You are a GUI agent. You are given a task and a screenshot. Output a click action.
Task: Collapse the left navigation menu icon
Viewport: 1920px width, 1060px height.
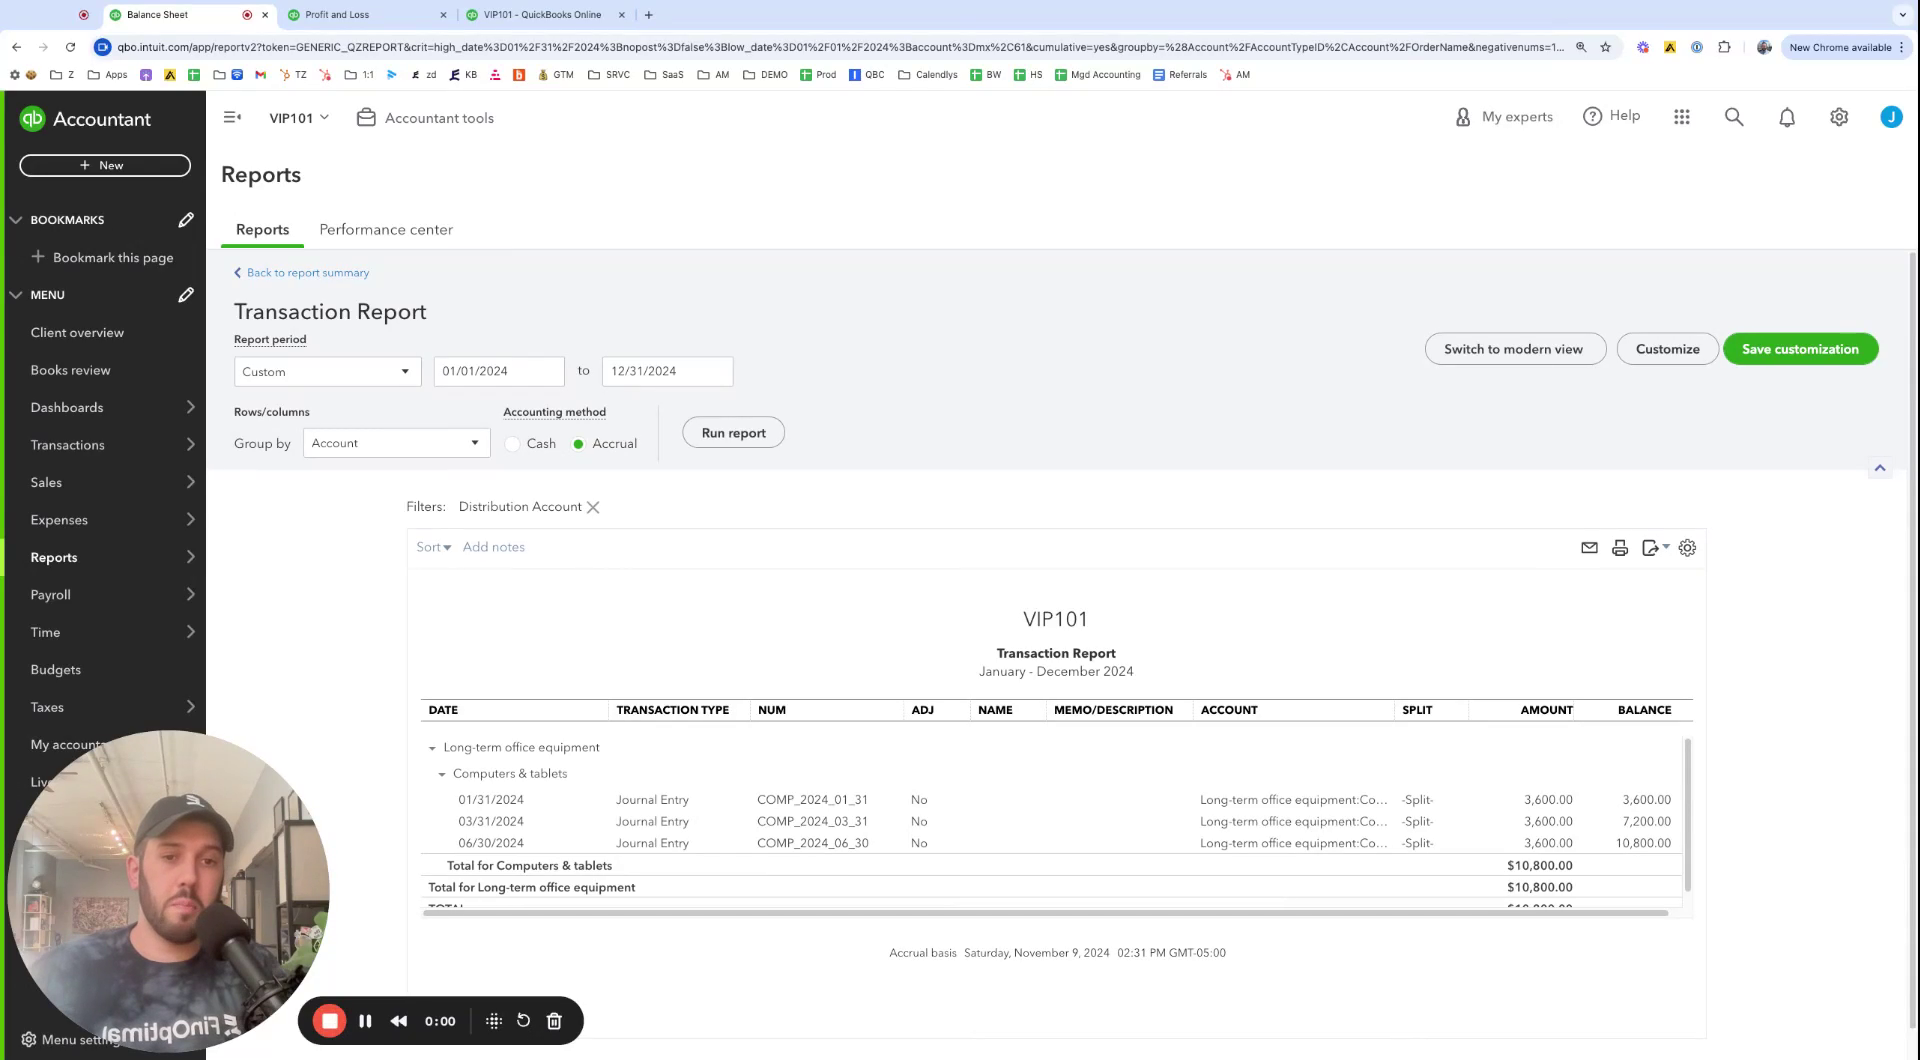[x=232, y=117]
